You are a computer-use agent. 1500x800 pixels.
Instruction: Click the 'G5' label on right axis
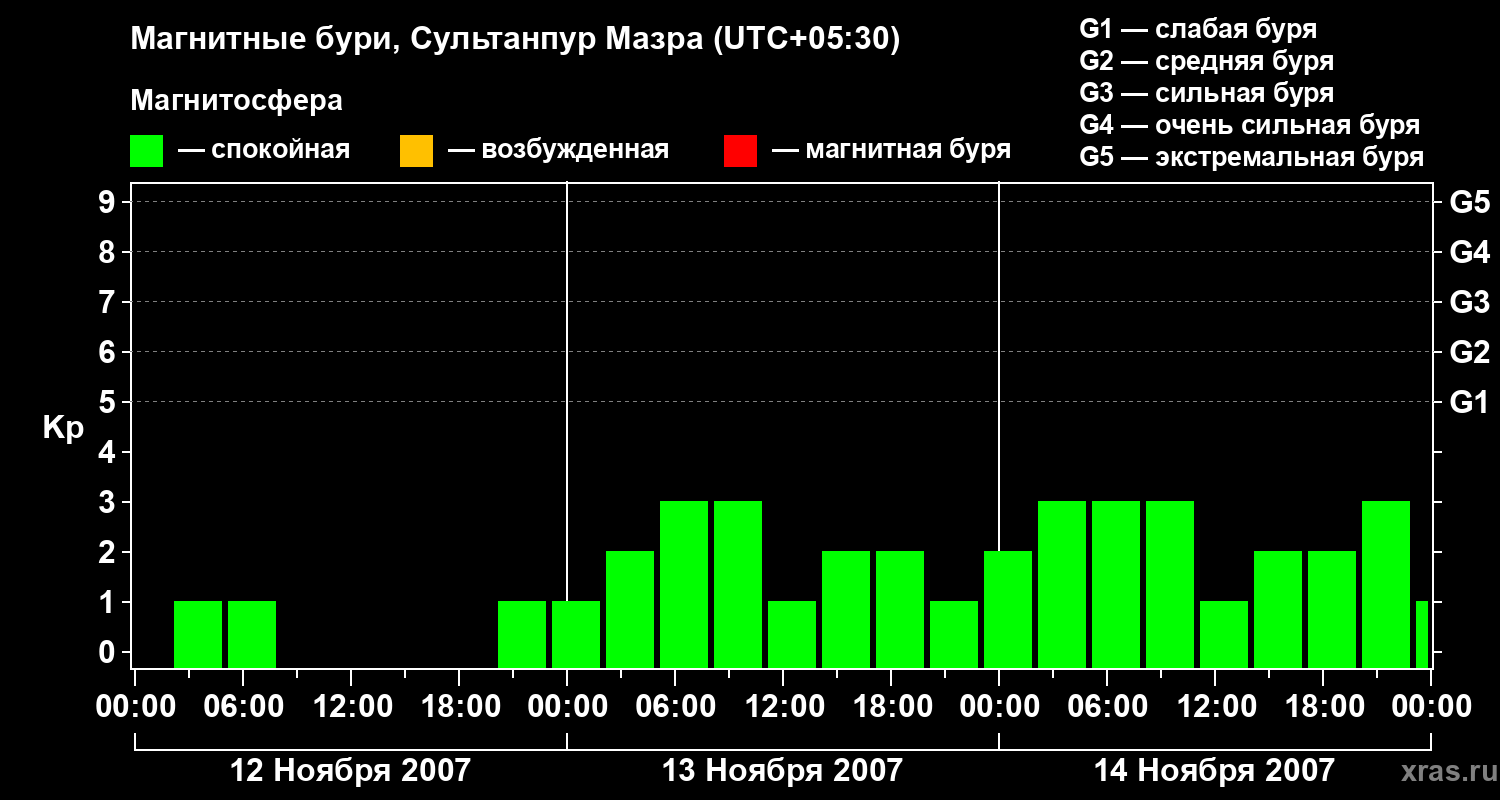click(1469, 202)
